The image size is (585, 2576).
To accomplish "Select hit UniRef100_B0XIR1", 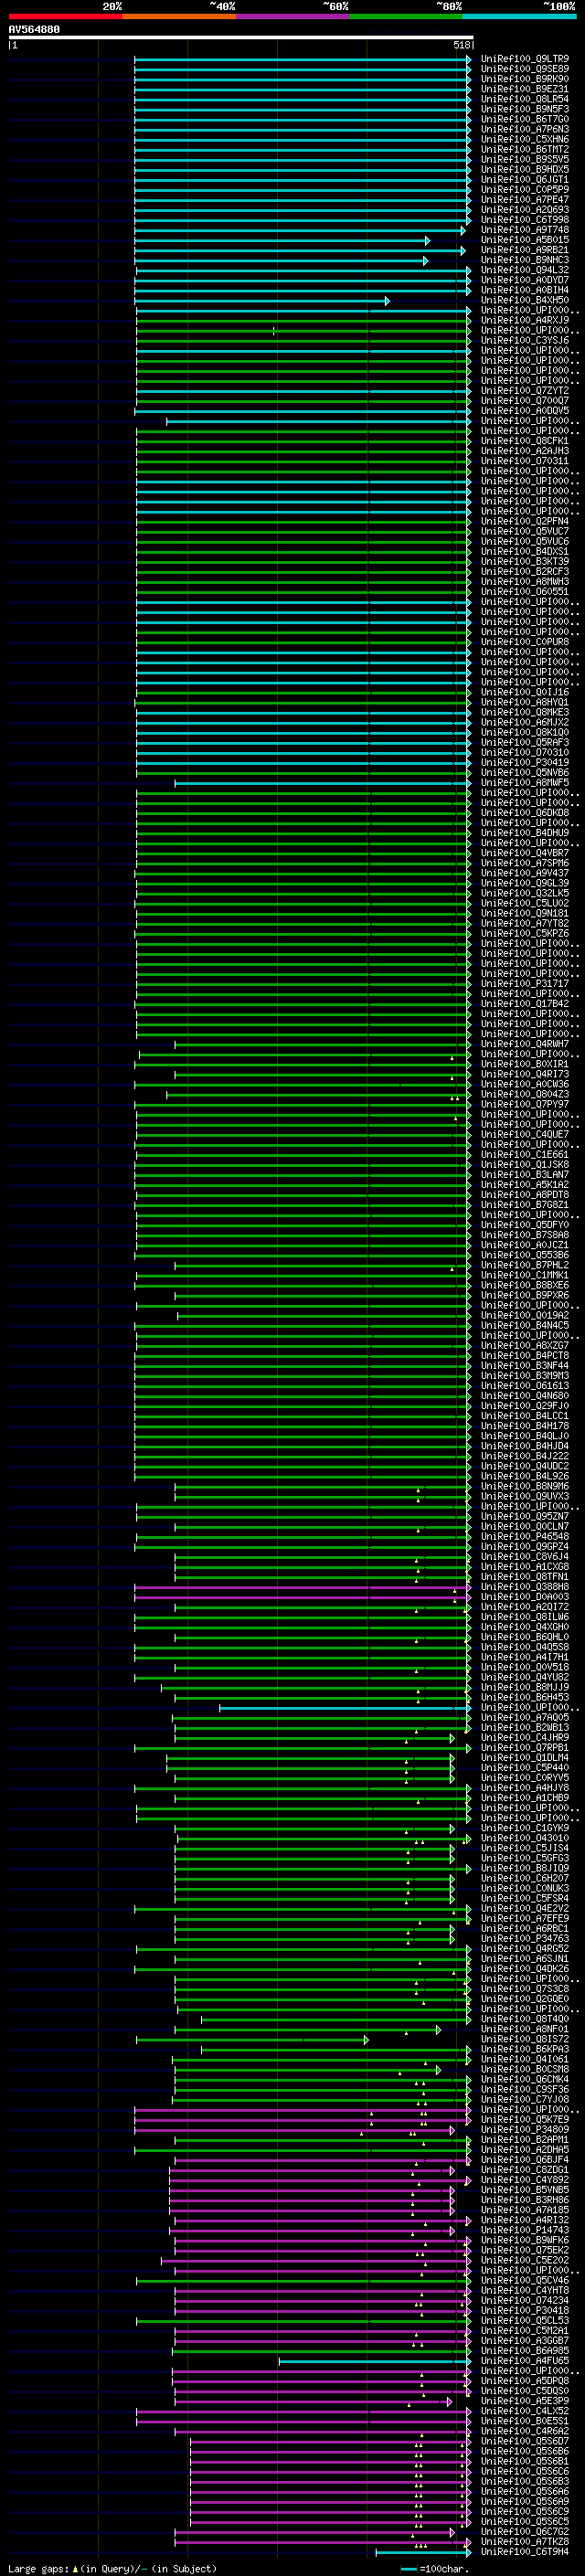I will tap(525, 1064).
